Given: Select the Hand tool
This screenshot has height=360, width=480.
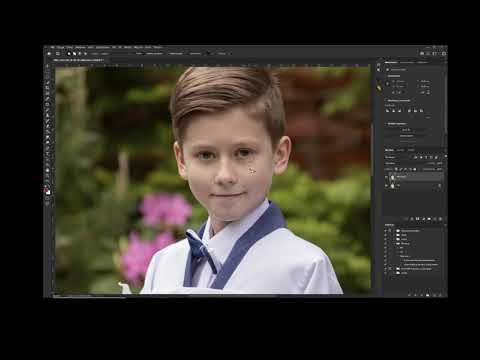Looking at the screenshot, I should point(48,170).
